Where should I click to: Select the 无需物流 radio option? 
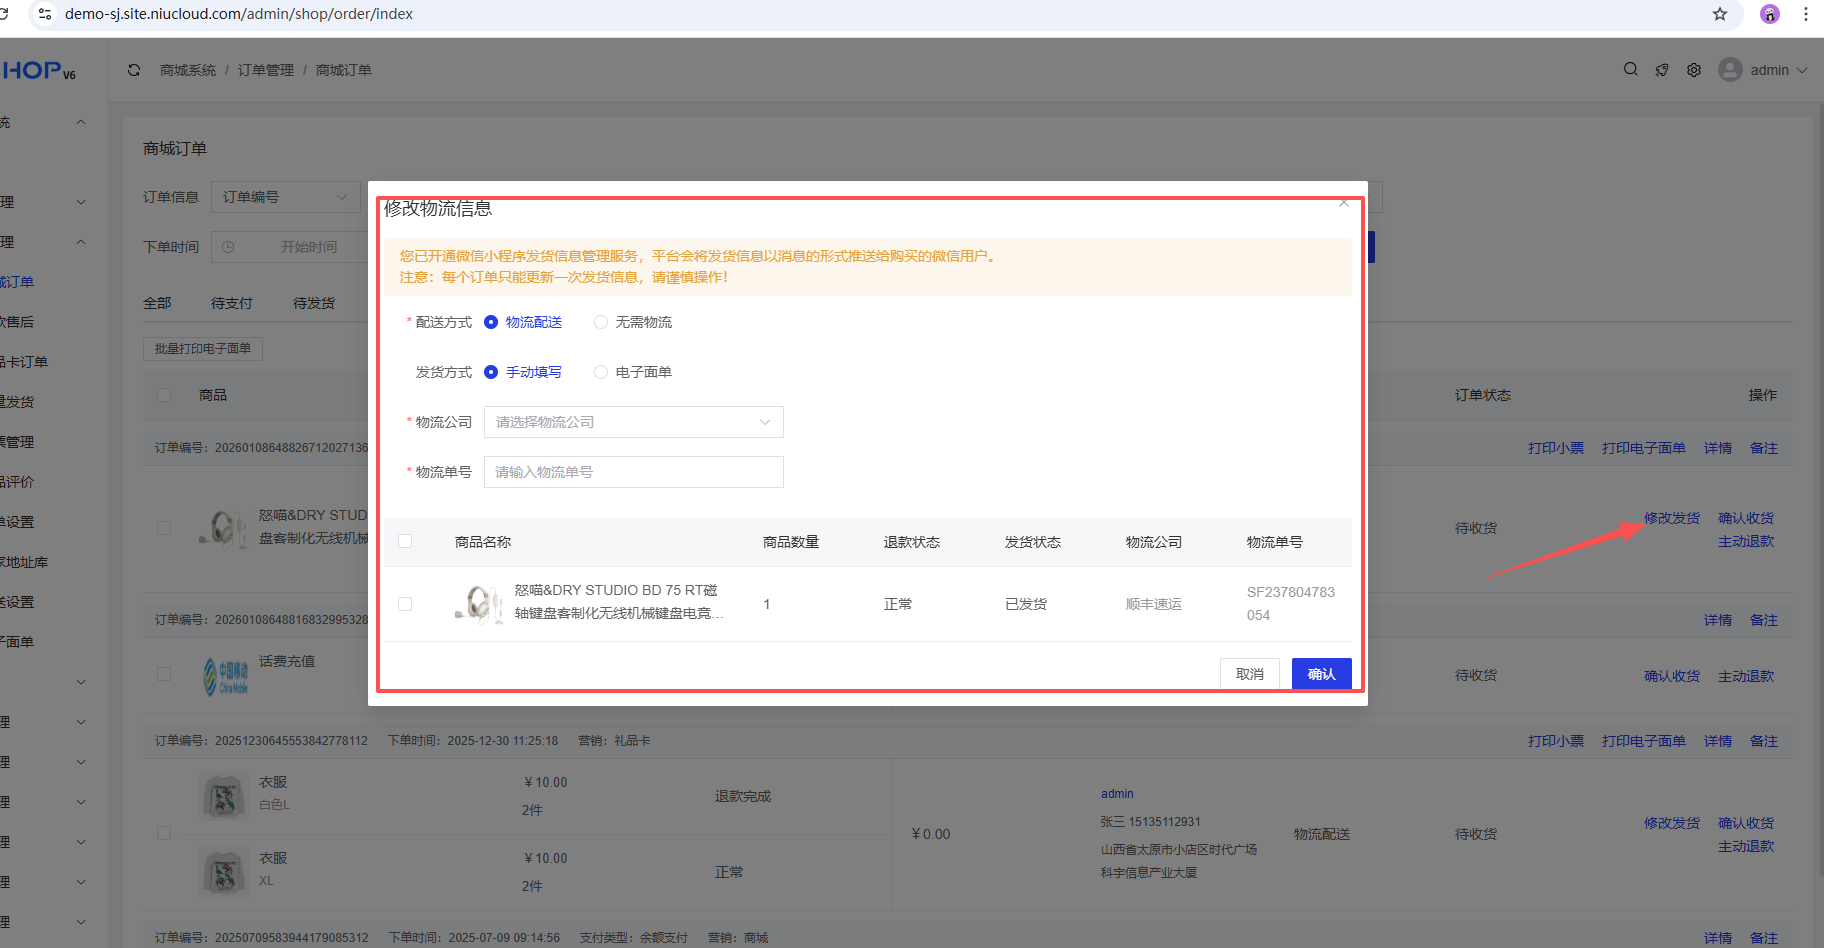(x=601, y=322)
